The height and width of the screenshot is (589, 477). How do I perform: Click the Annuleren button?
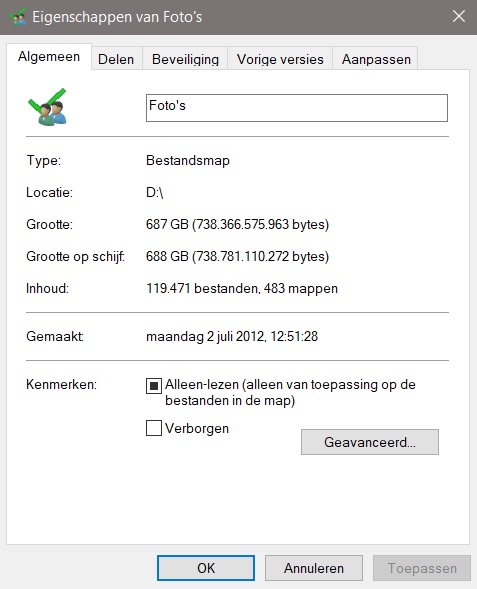pyautogui.click(x=314, y=568)
